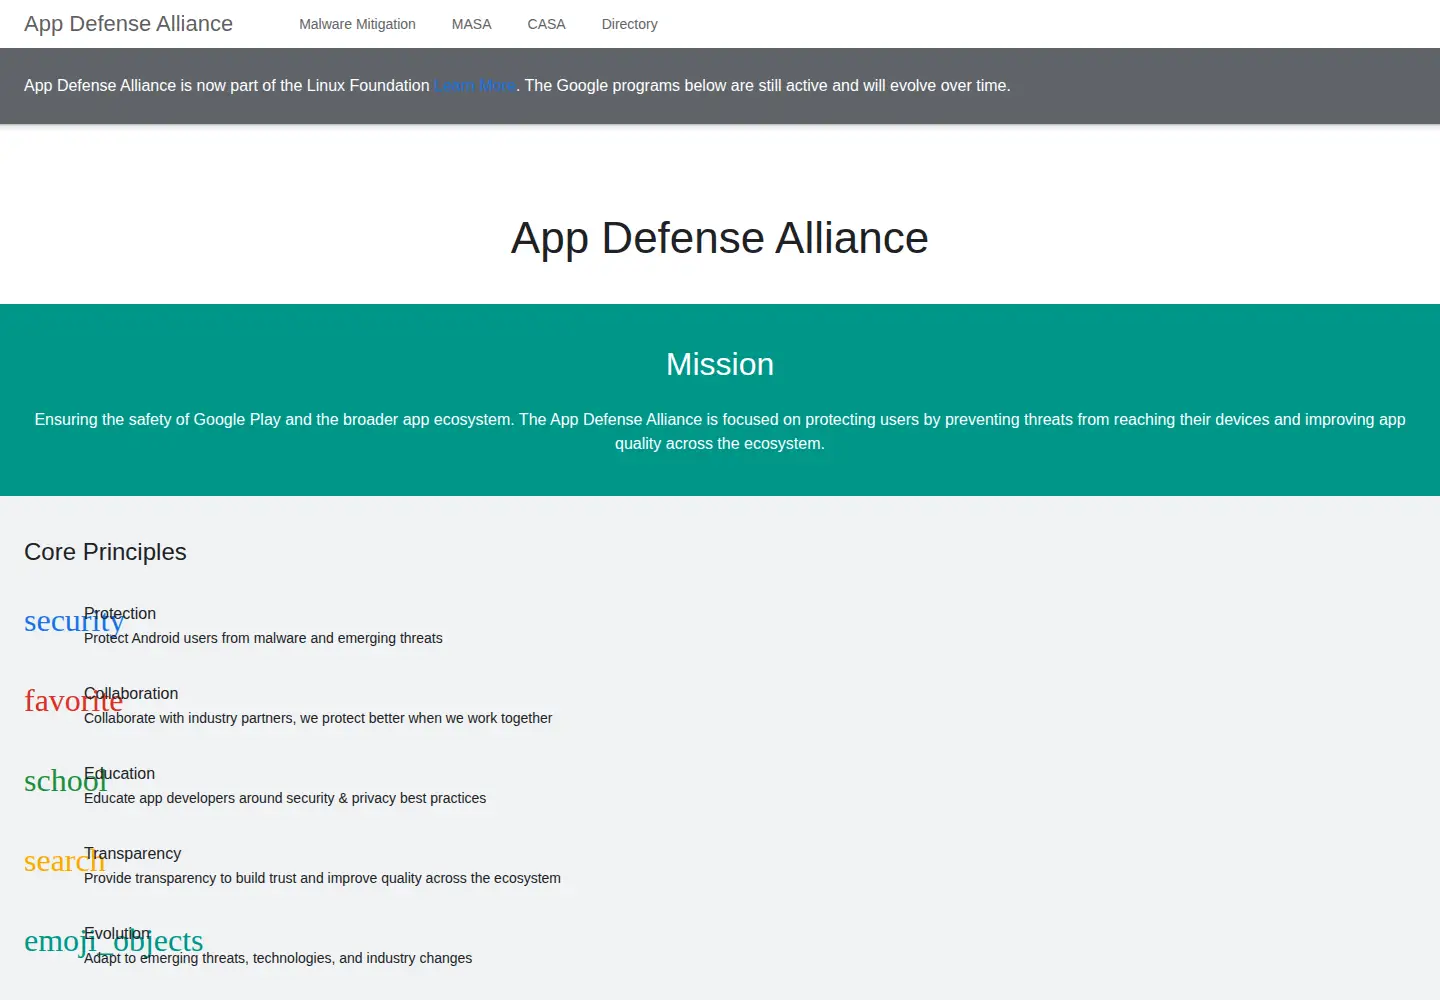Click "Adapt to emerging threats" description
Image resolution: width=1440 pixels, height=1000 pixels.
click(x=278, y=958)
